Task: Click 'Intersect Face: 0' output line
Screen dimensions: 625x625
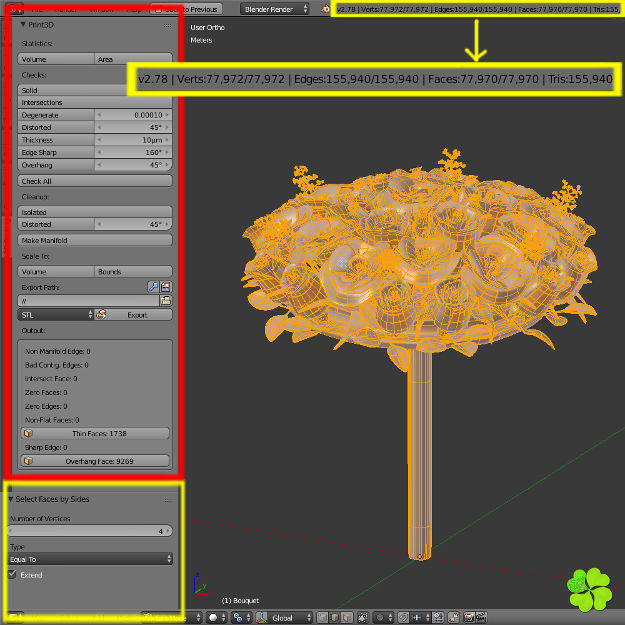Action: coord(51,378)
